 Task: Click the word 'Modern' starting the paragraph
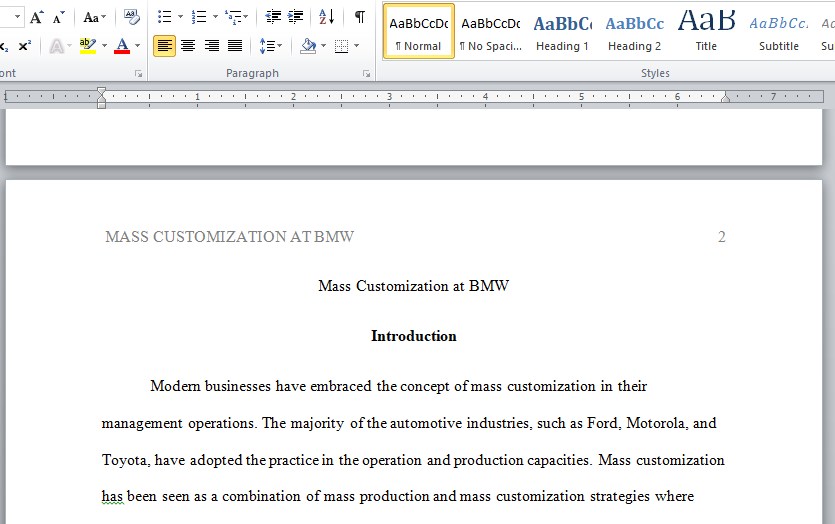(x=175, y=386)
